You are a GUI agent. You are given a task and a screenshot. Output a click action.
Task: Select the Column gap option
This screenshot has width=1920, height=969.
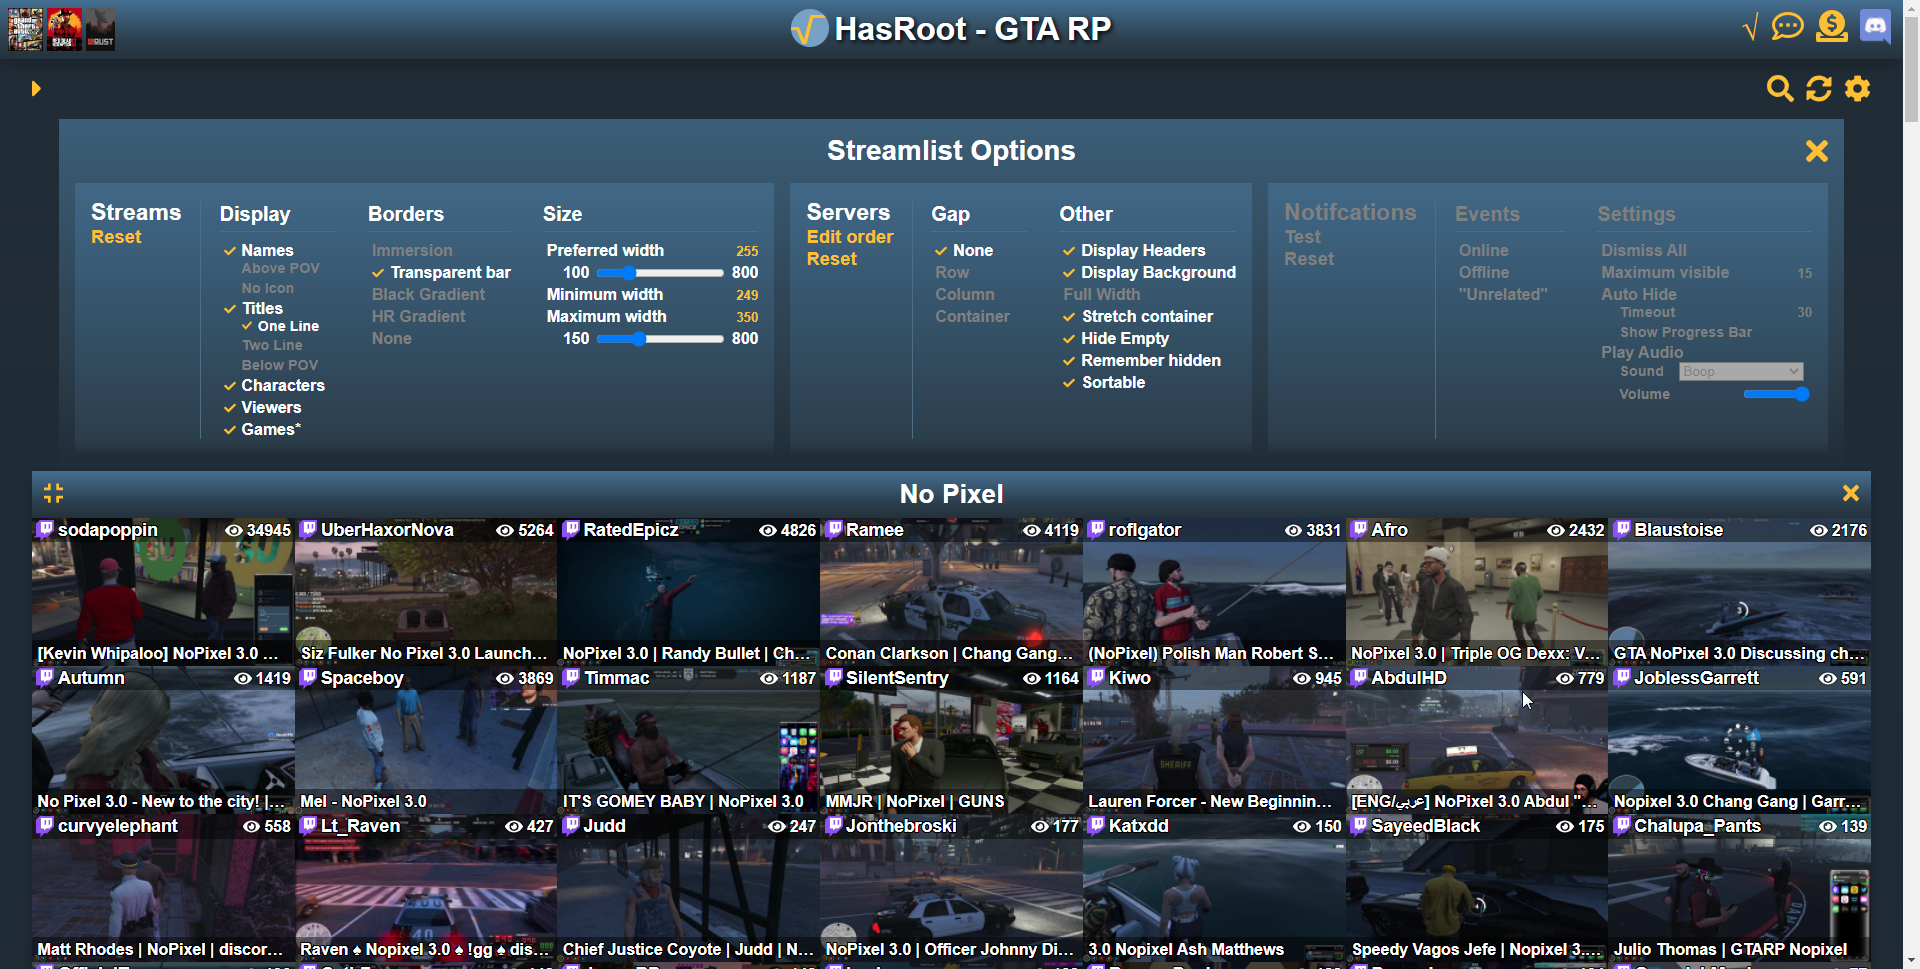point(965,295)
